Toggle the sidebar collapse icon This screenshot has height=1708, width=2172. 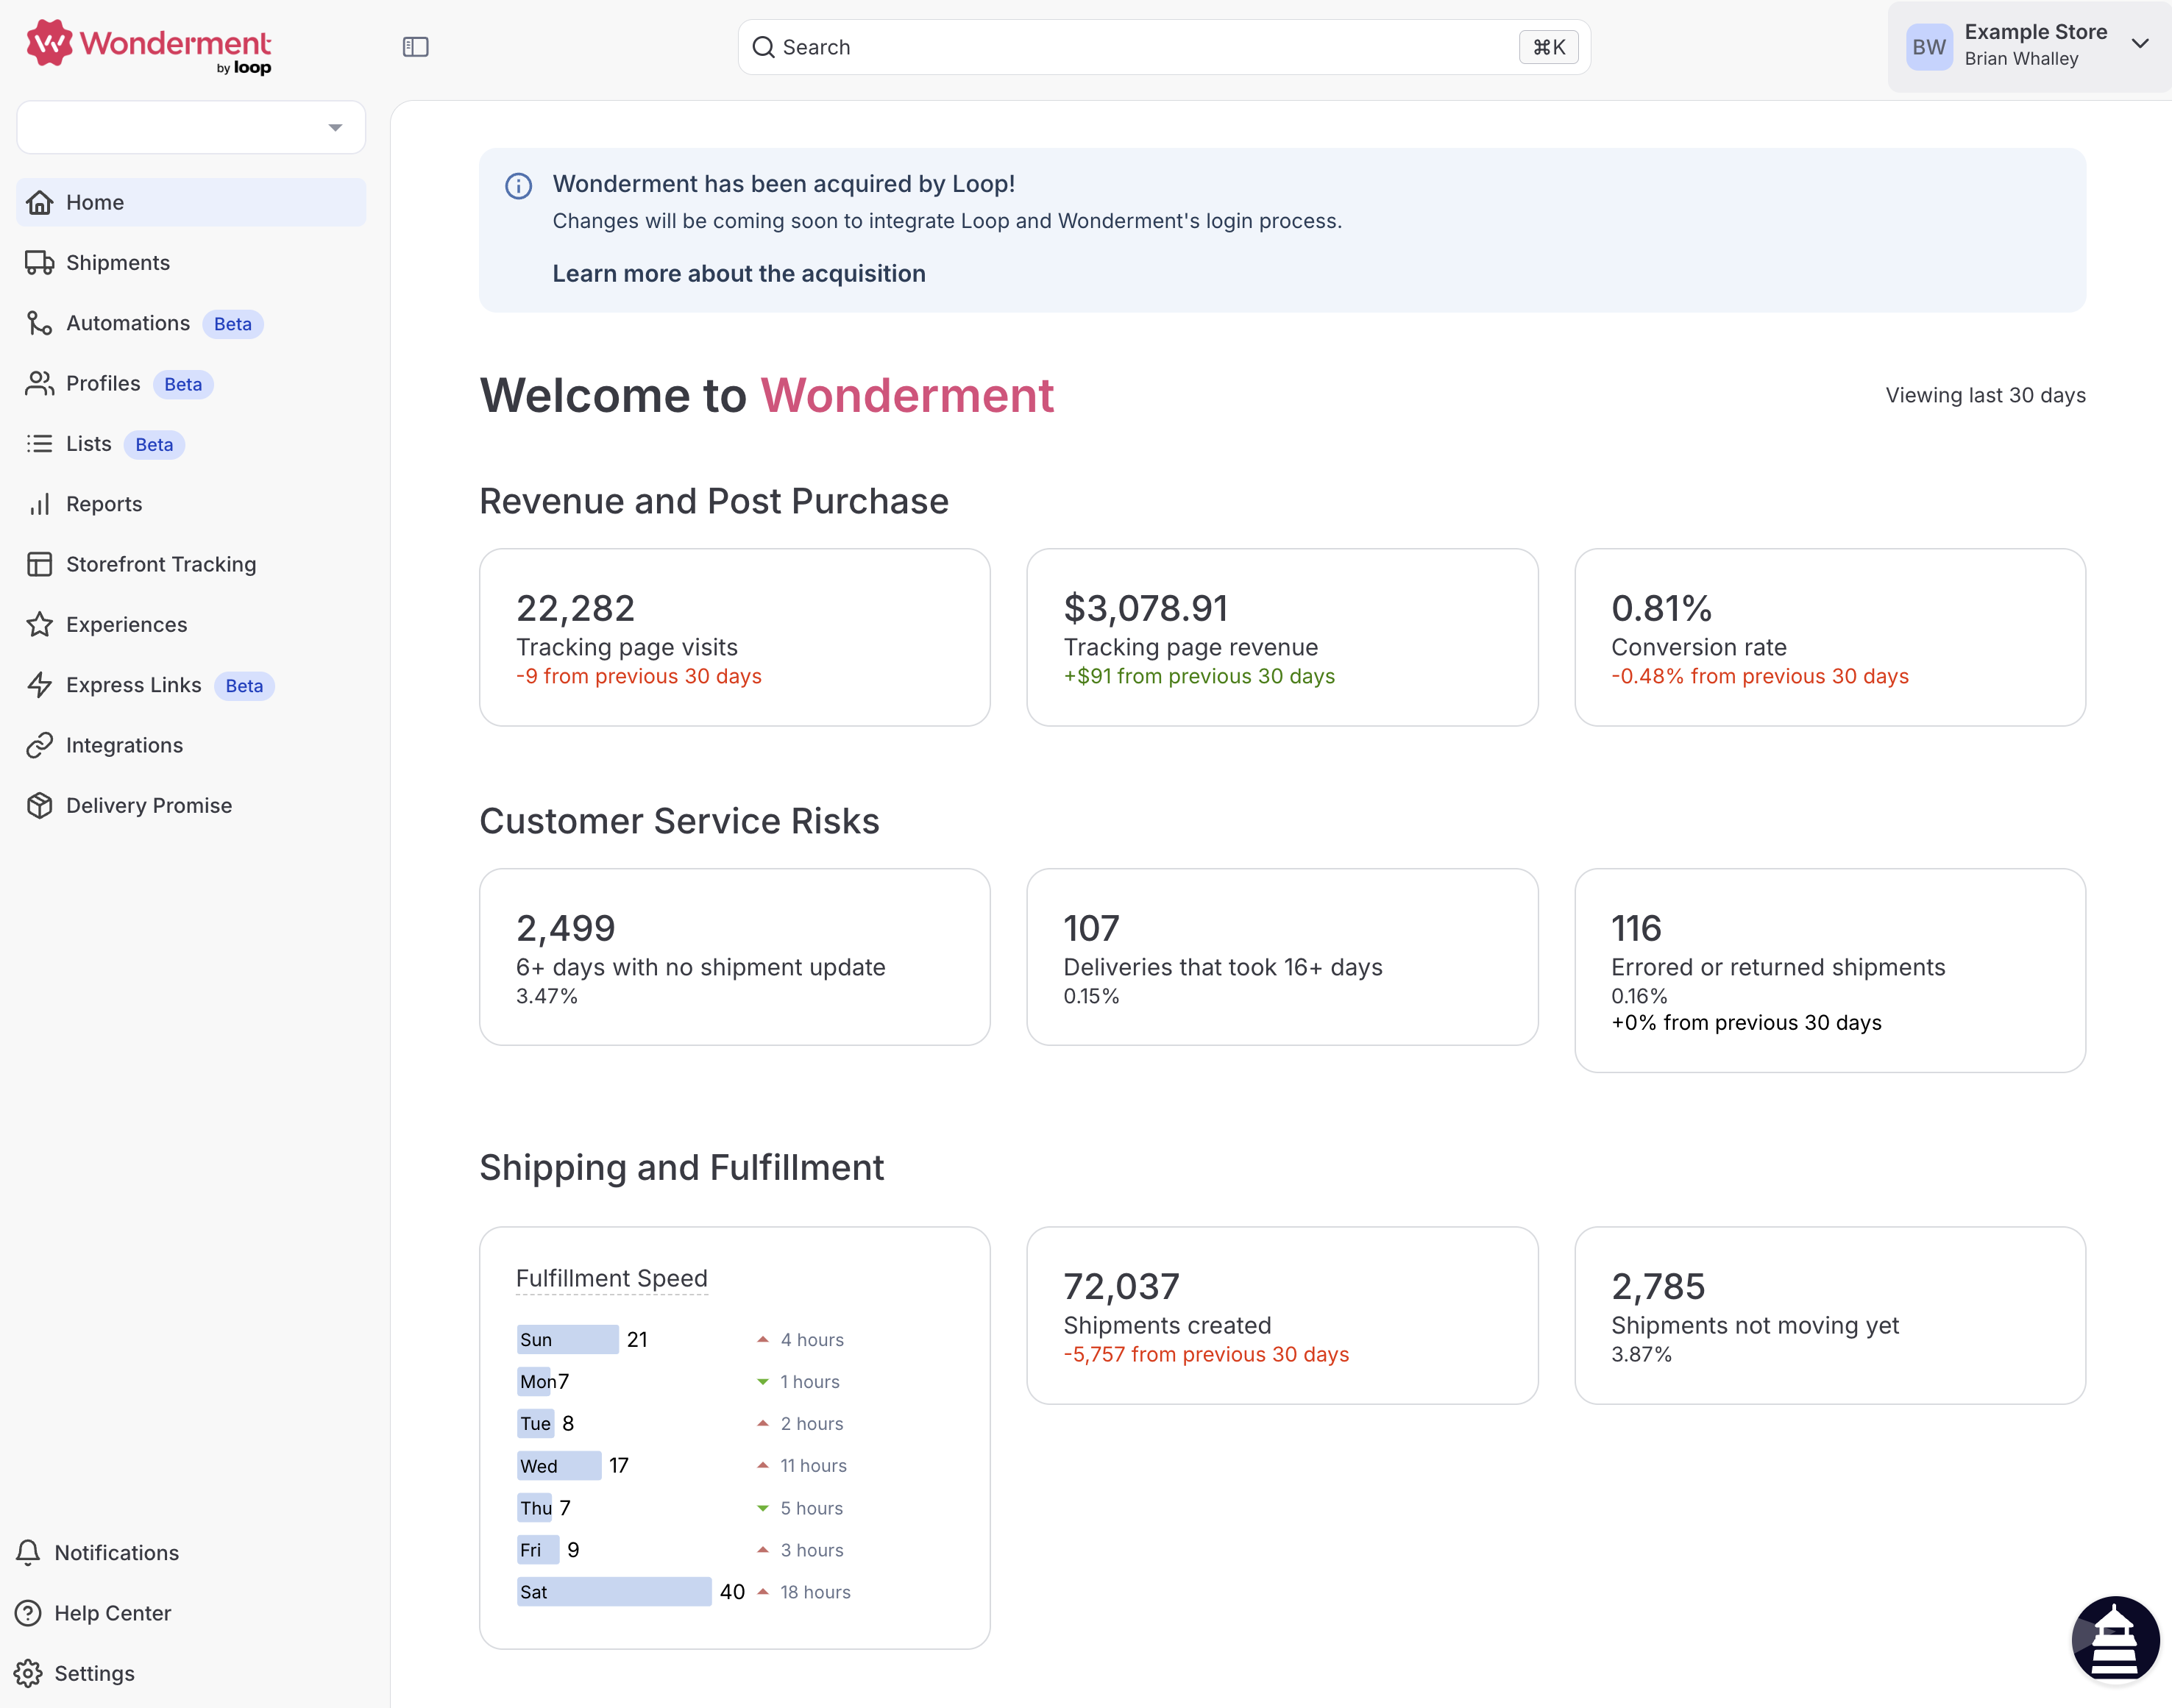click(x=415, y=47)
